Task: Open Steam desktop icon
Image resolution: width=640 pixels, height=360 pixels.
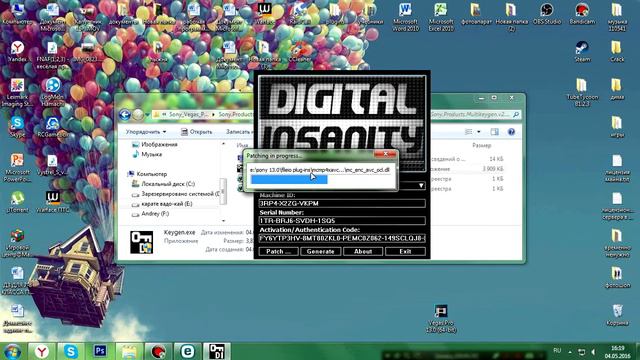Action: 582,51
